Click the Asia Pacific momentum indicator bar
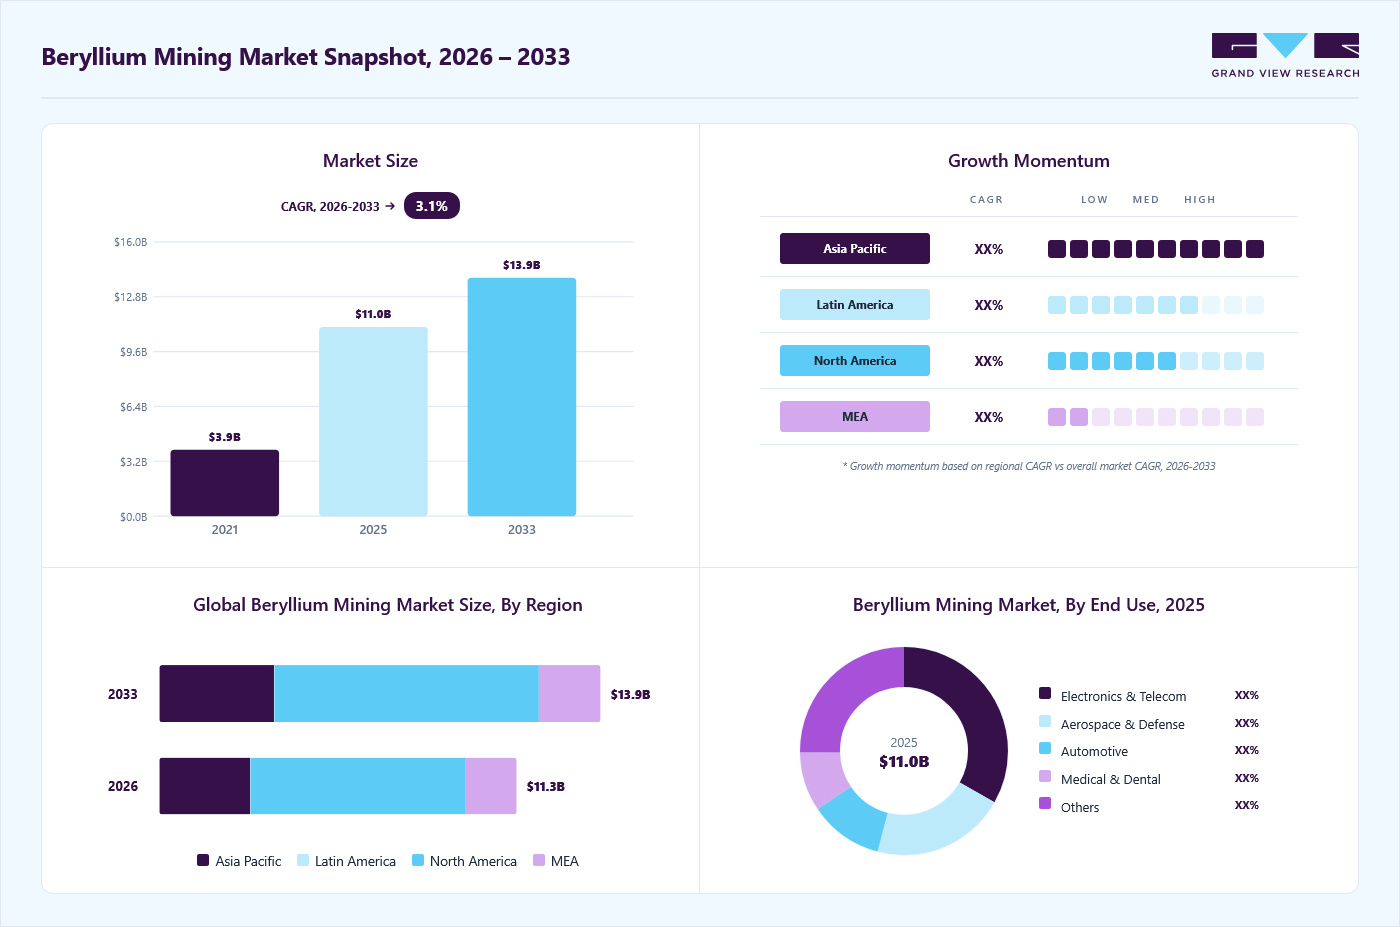The height and width of the screenshot is (927, 1400). [x=1156, y=249]
